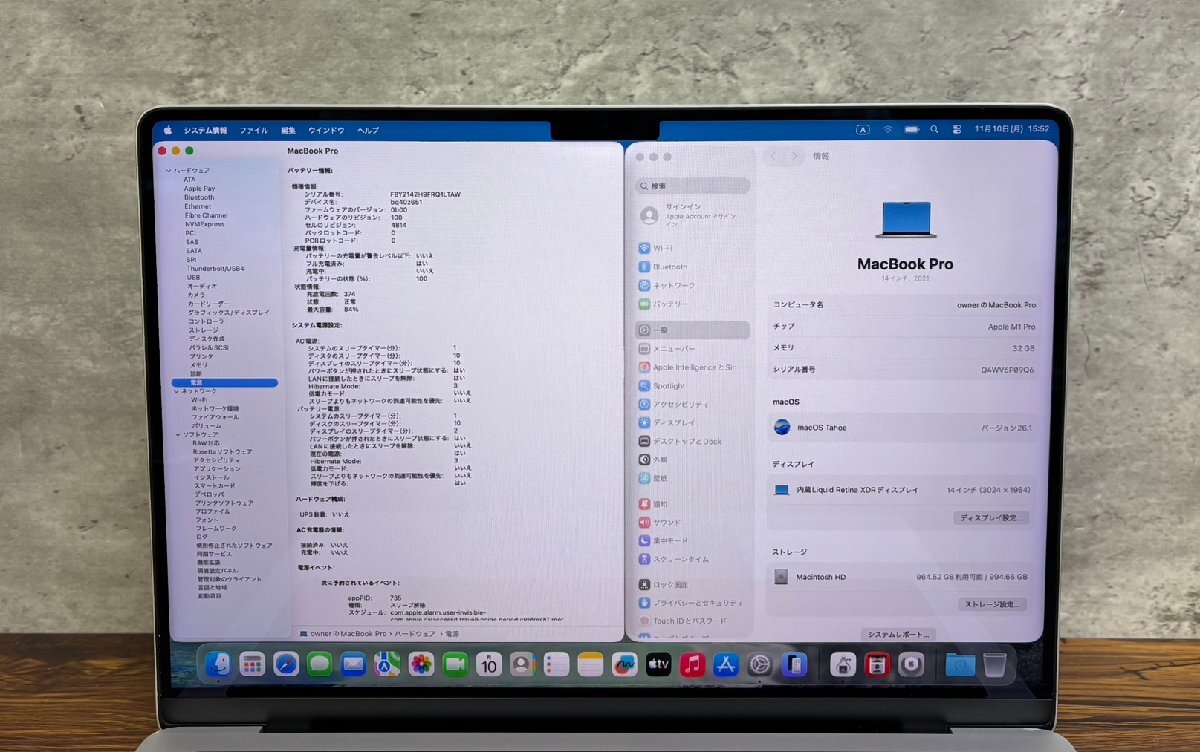Click the コンピュータ名 value owner の MacBook Pro
Screen dimensions: 1200x752
[995, 305]
